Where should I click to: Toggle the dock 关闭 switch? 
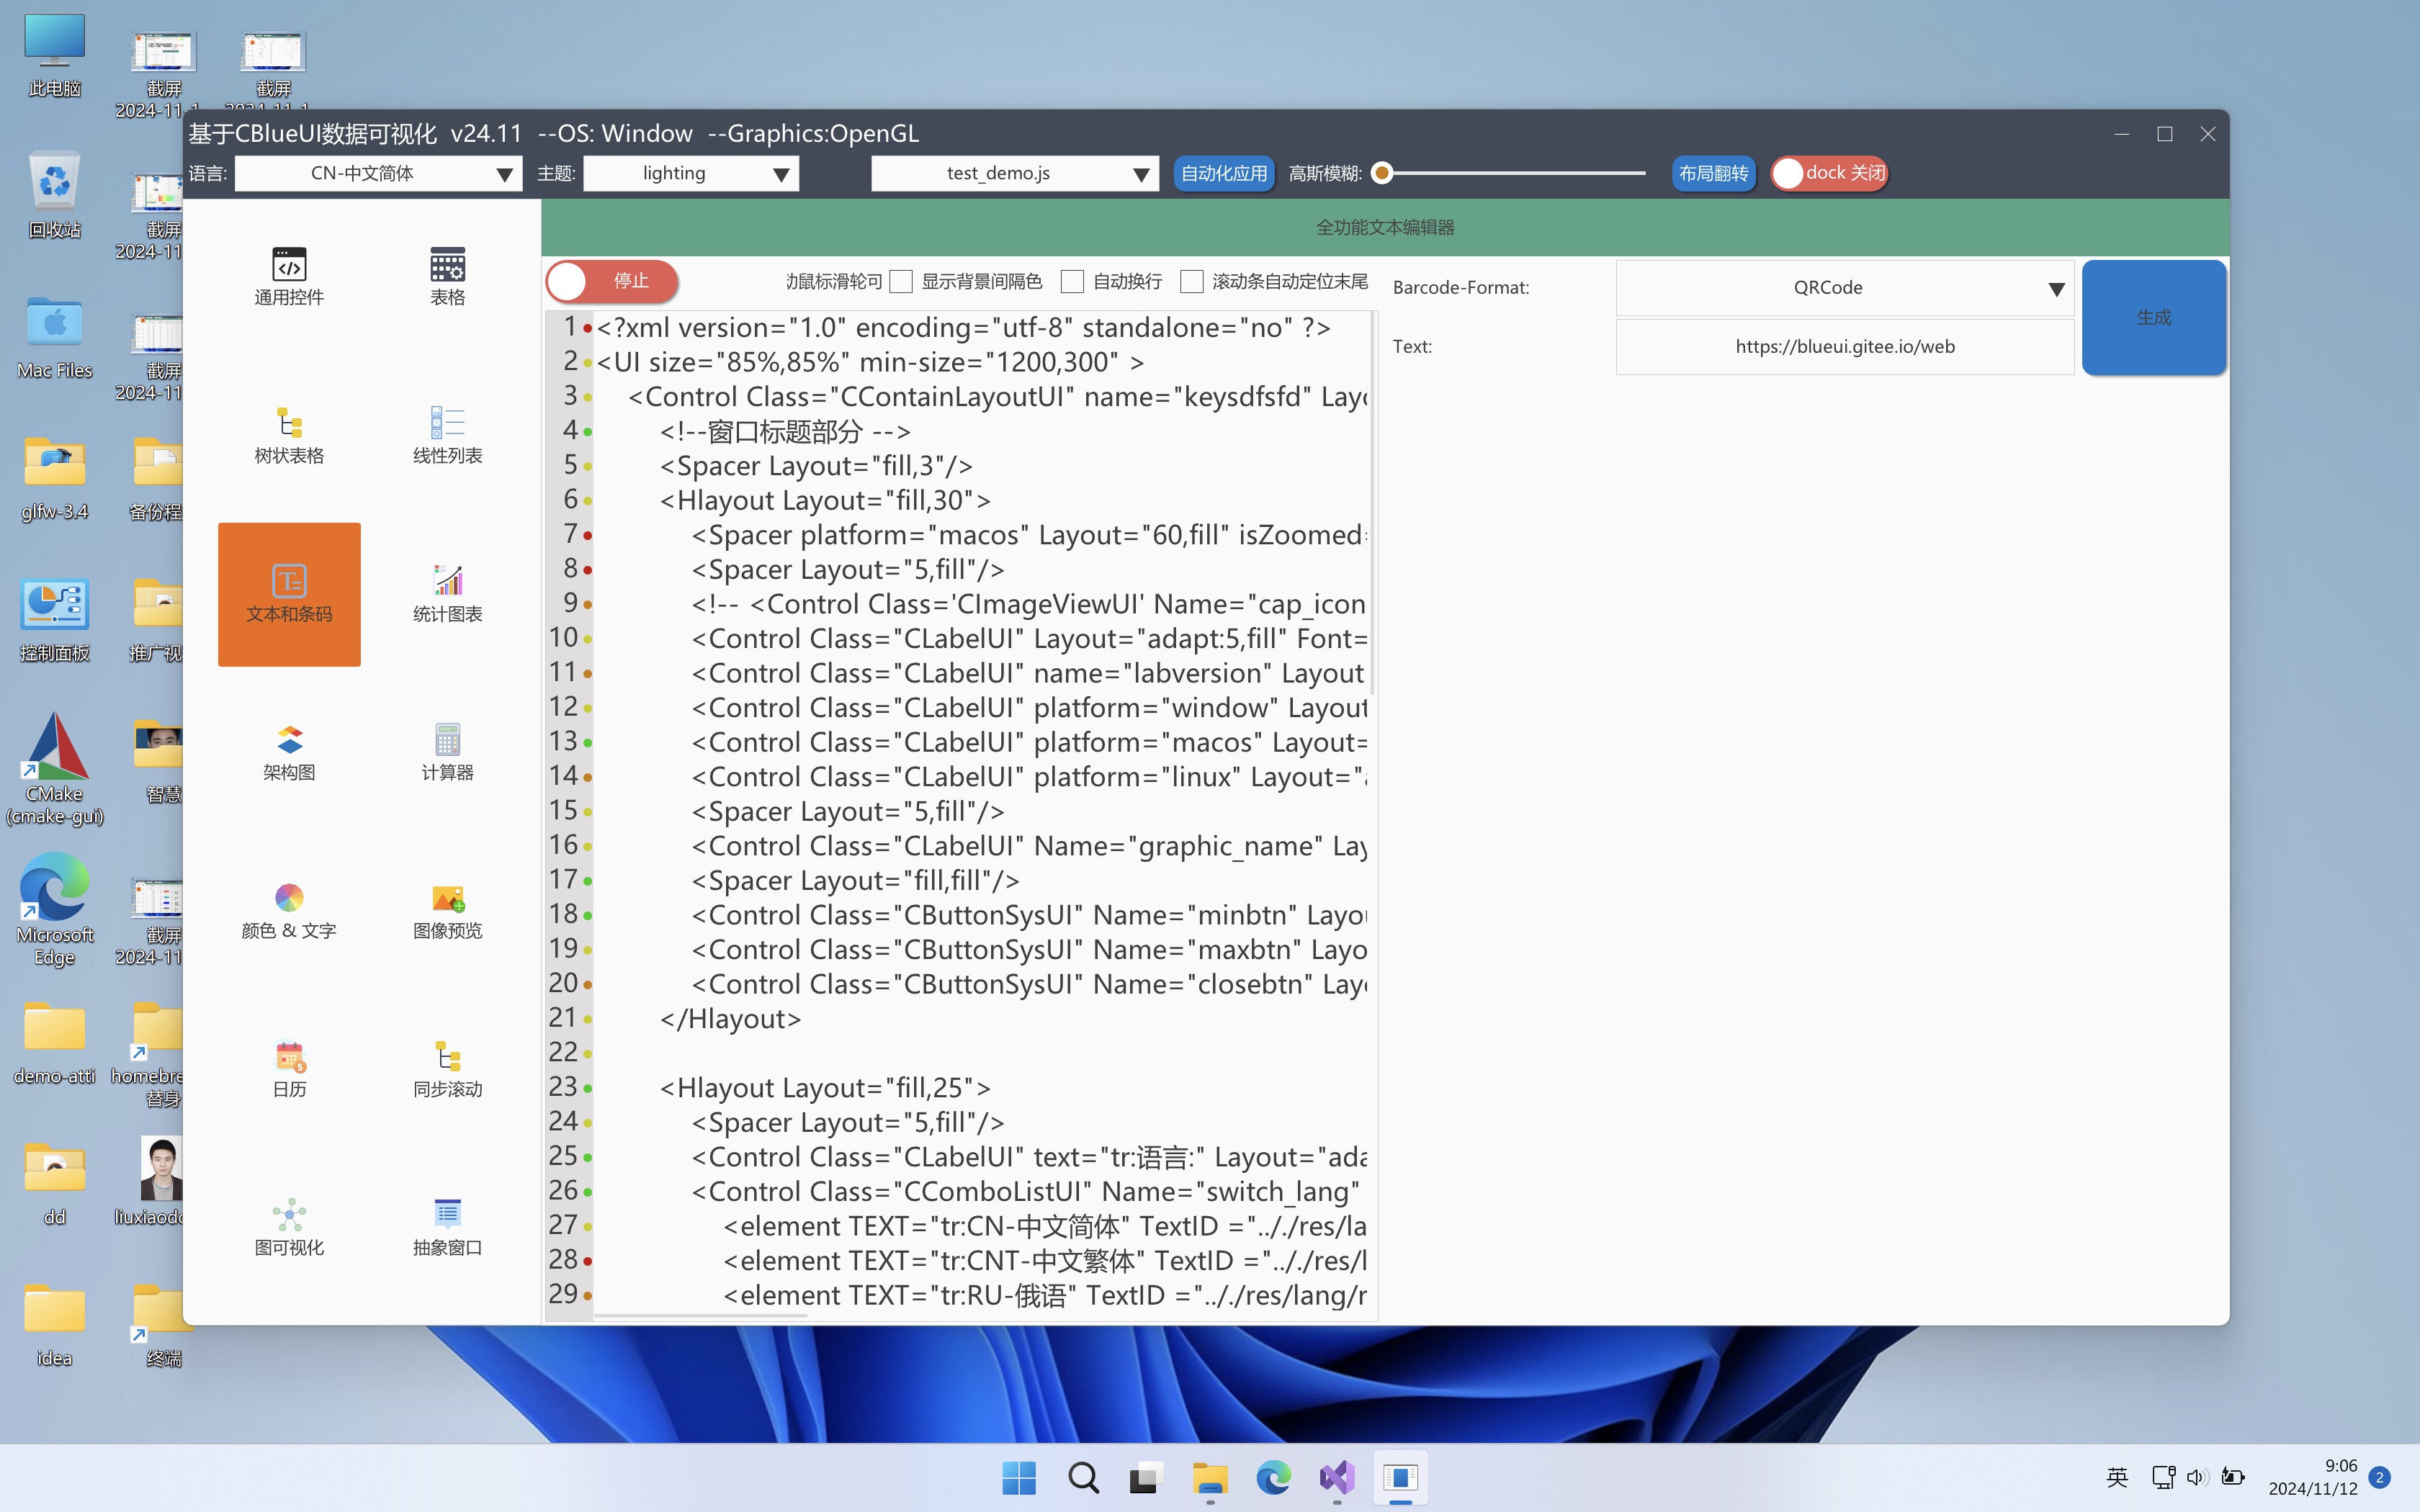1829,173
